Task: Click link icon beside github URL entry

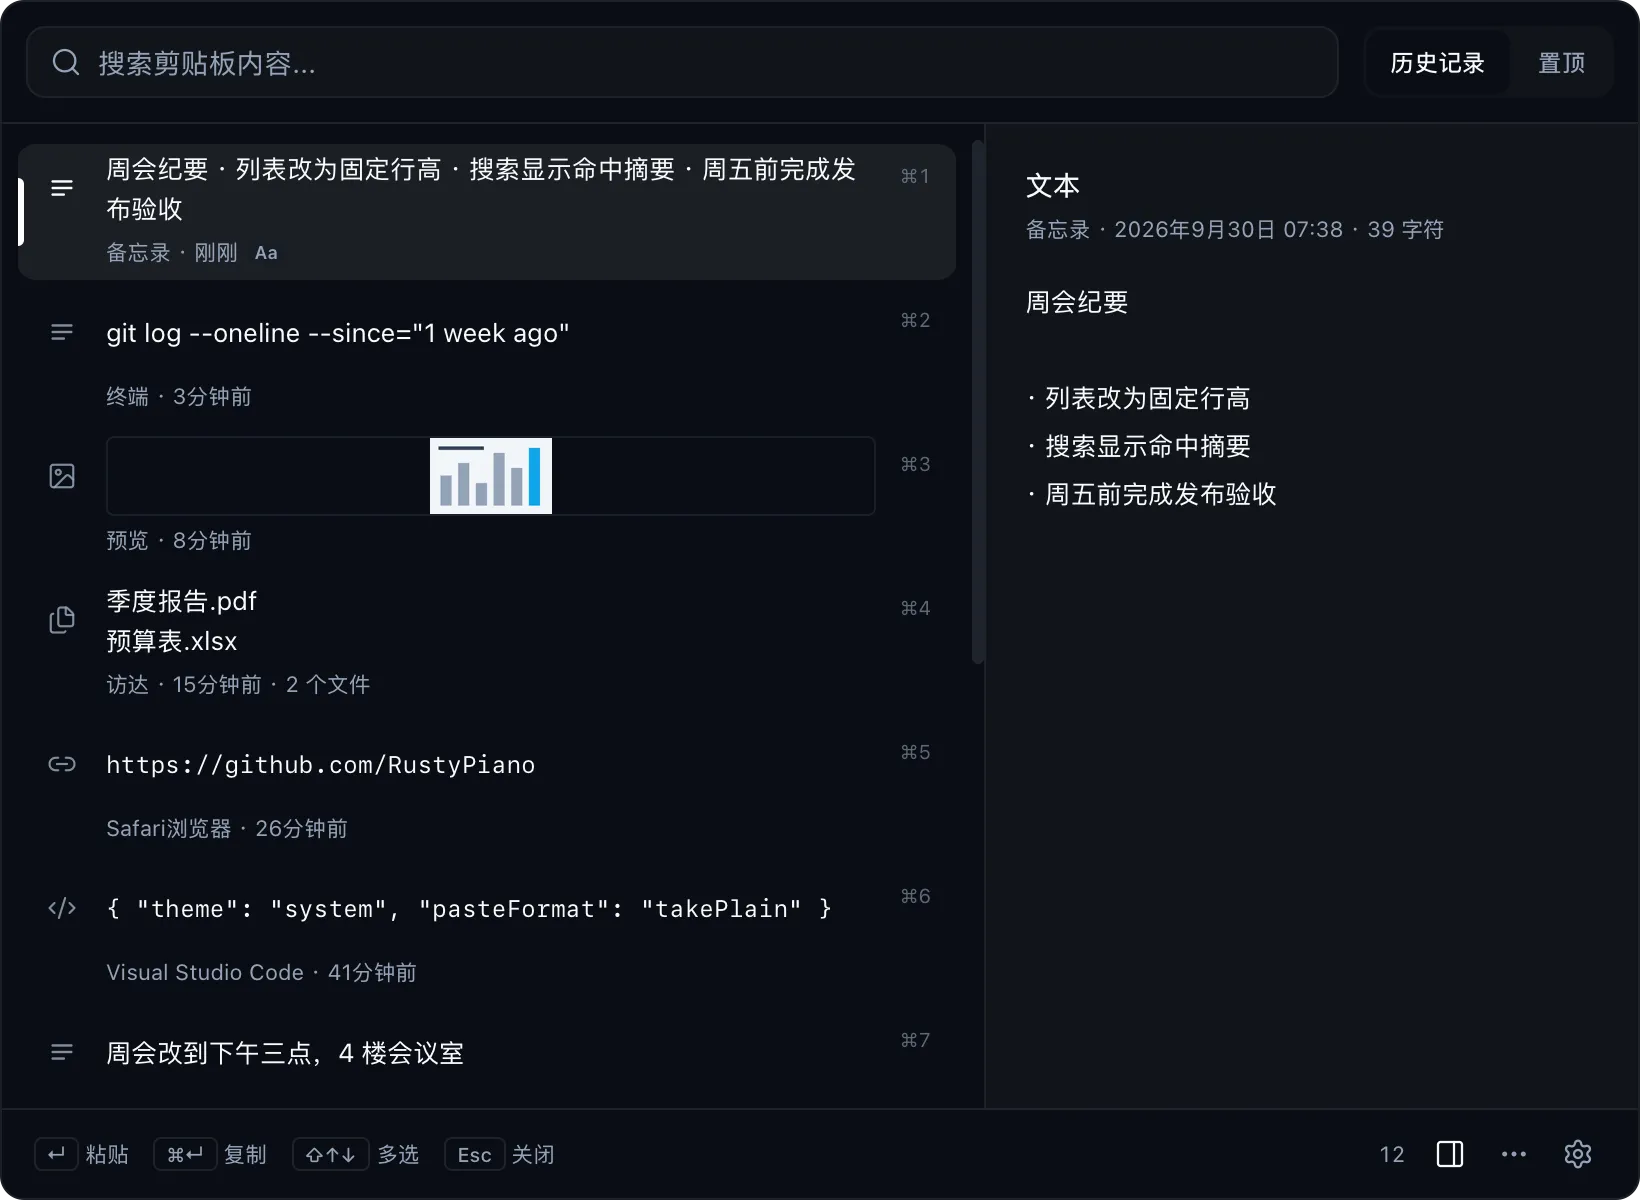Action: [62, 764]
